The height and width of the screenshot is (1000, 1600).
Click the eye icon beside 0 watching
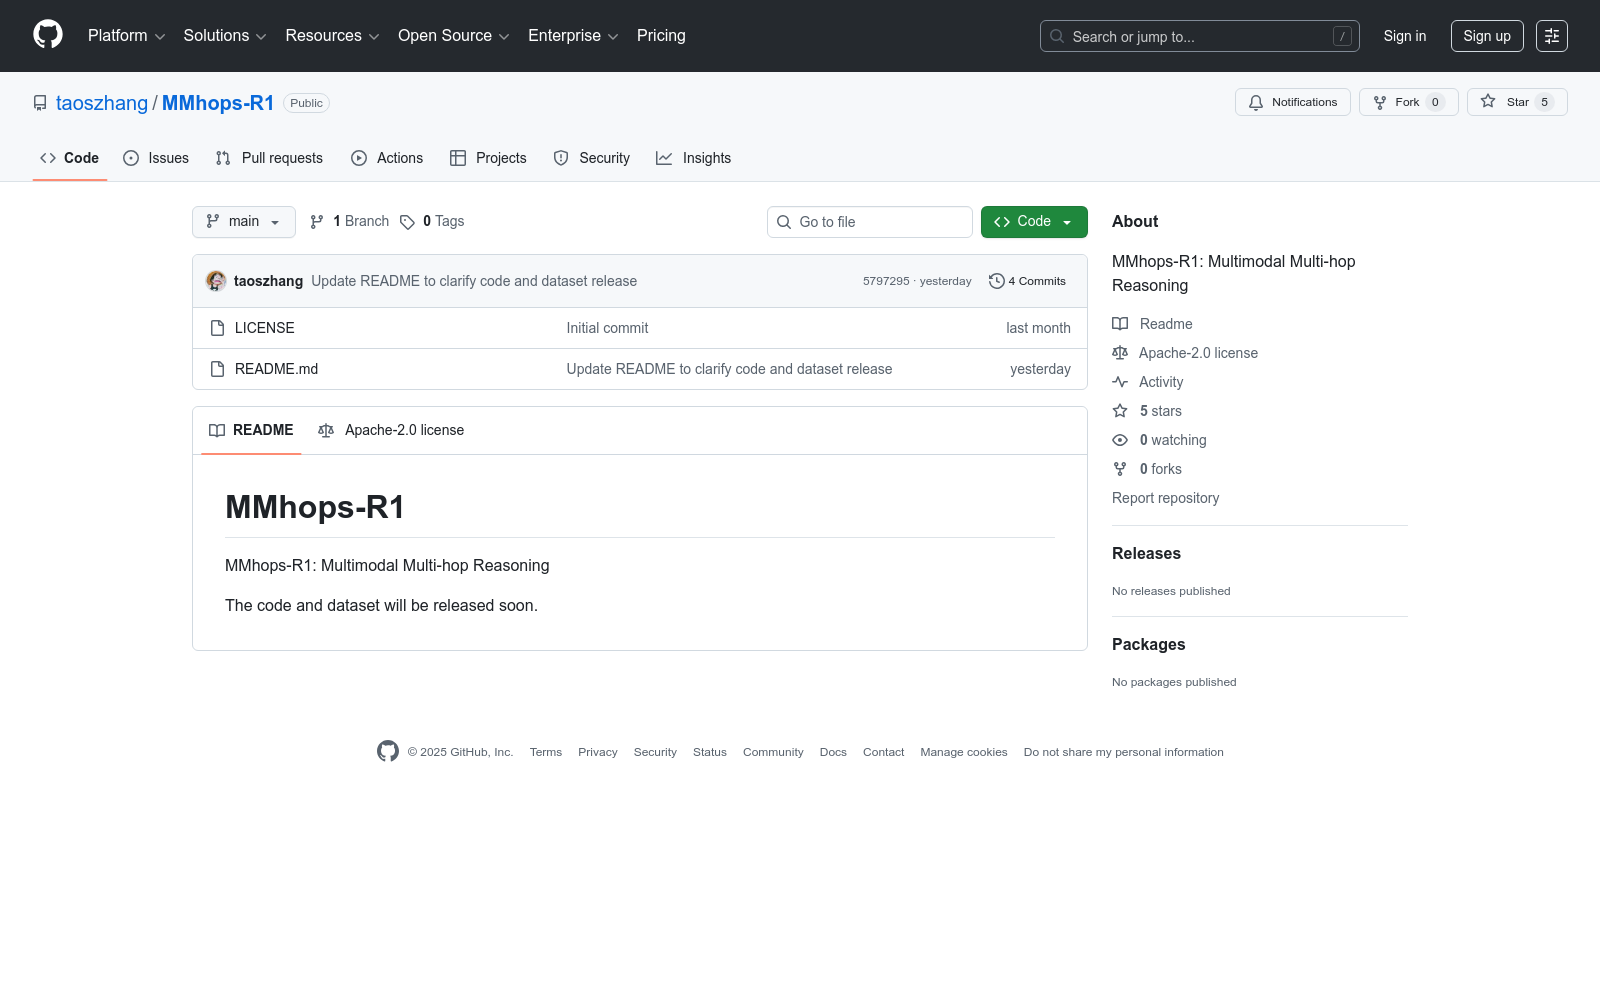click(1120, 440)
